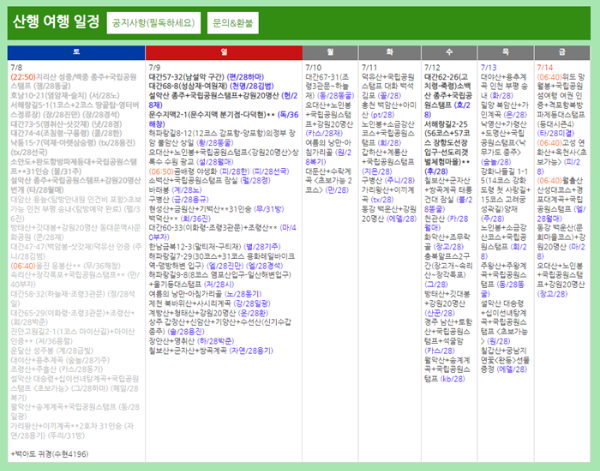The image size is (600, 471).
Task: Open 대간67-31 trip on 7/10
Action: click(329, 86)
